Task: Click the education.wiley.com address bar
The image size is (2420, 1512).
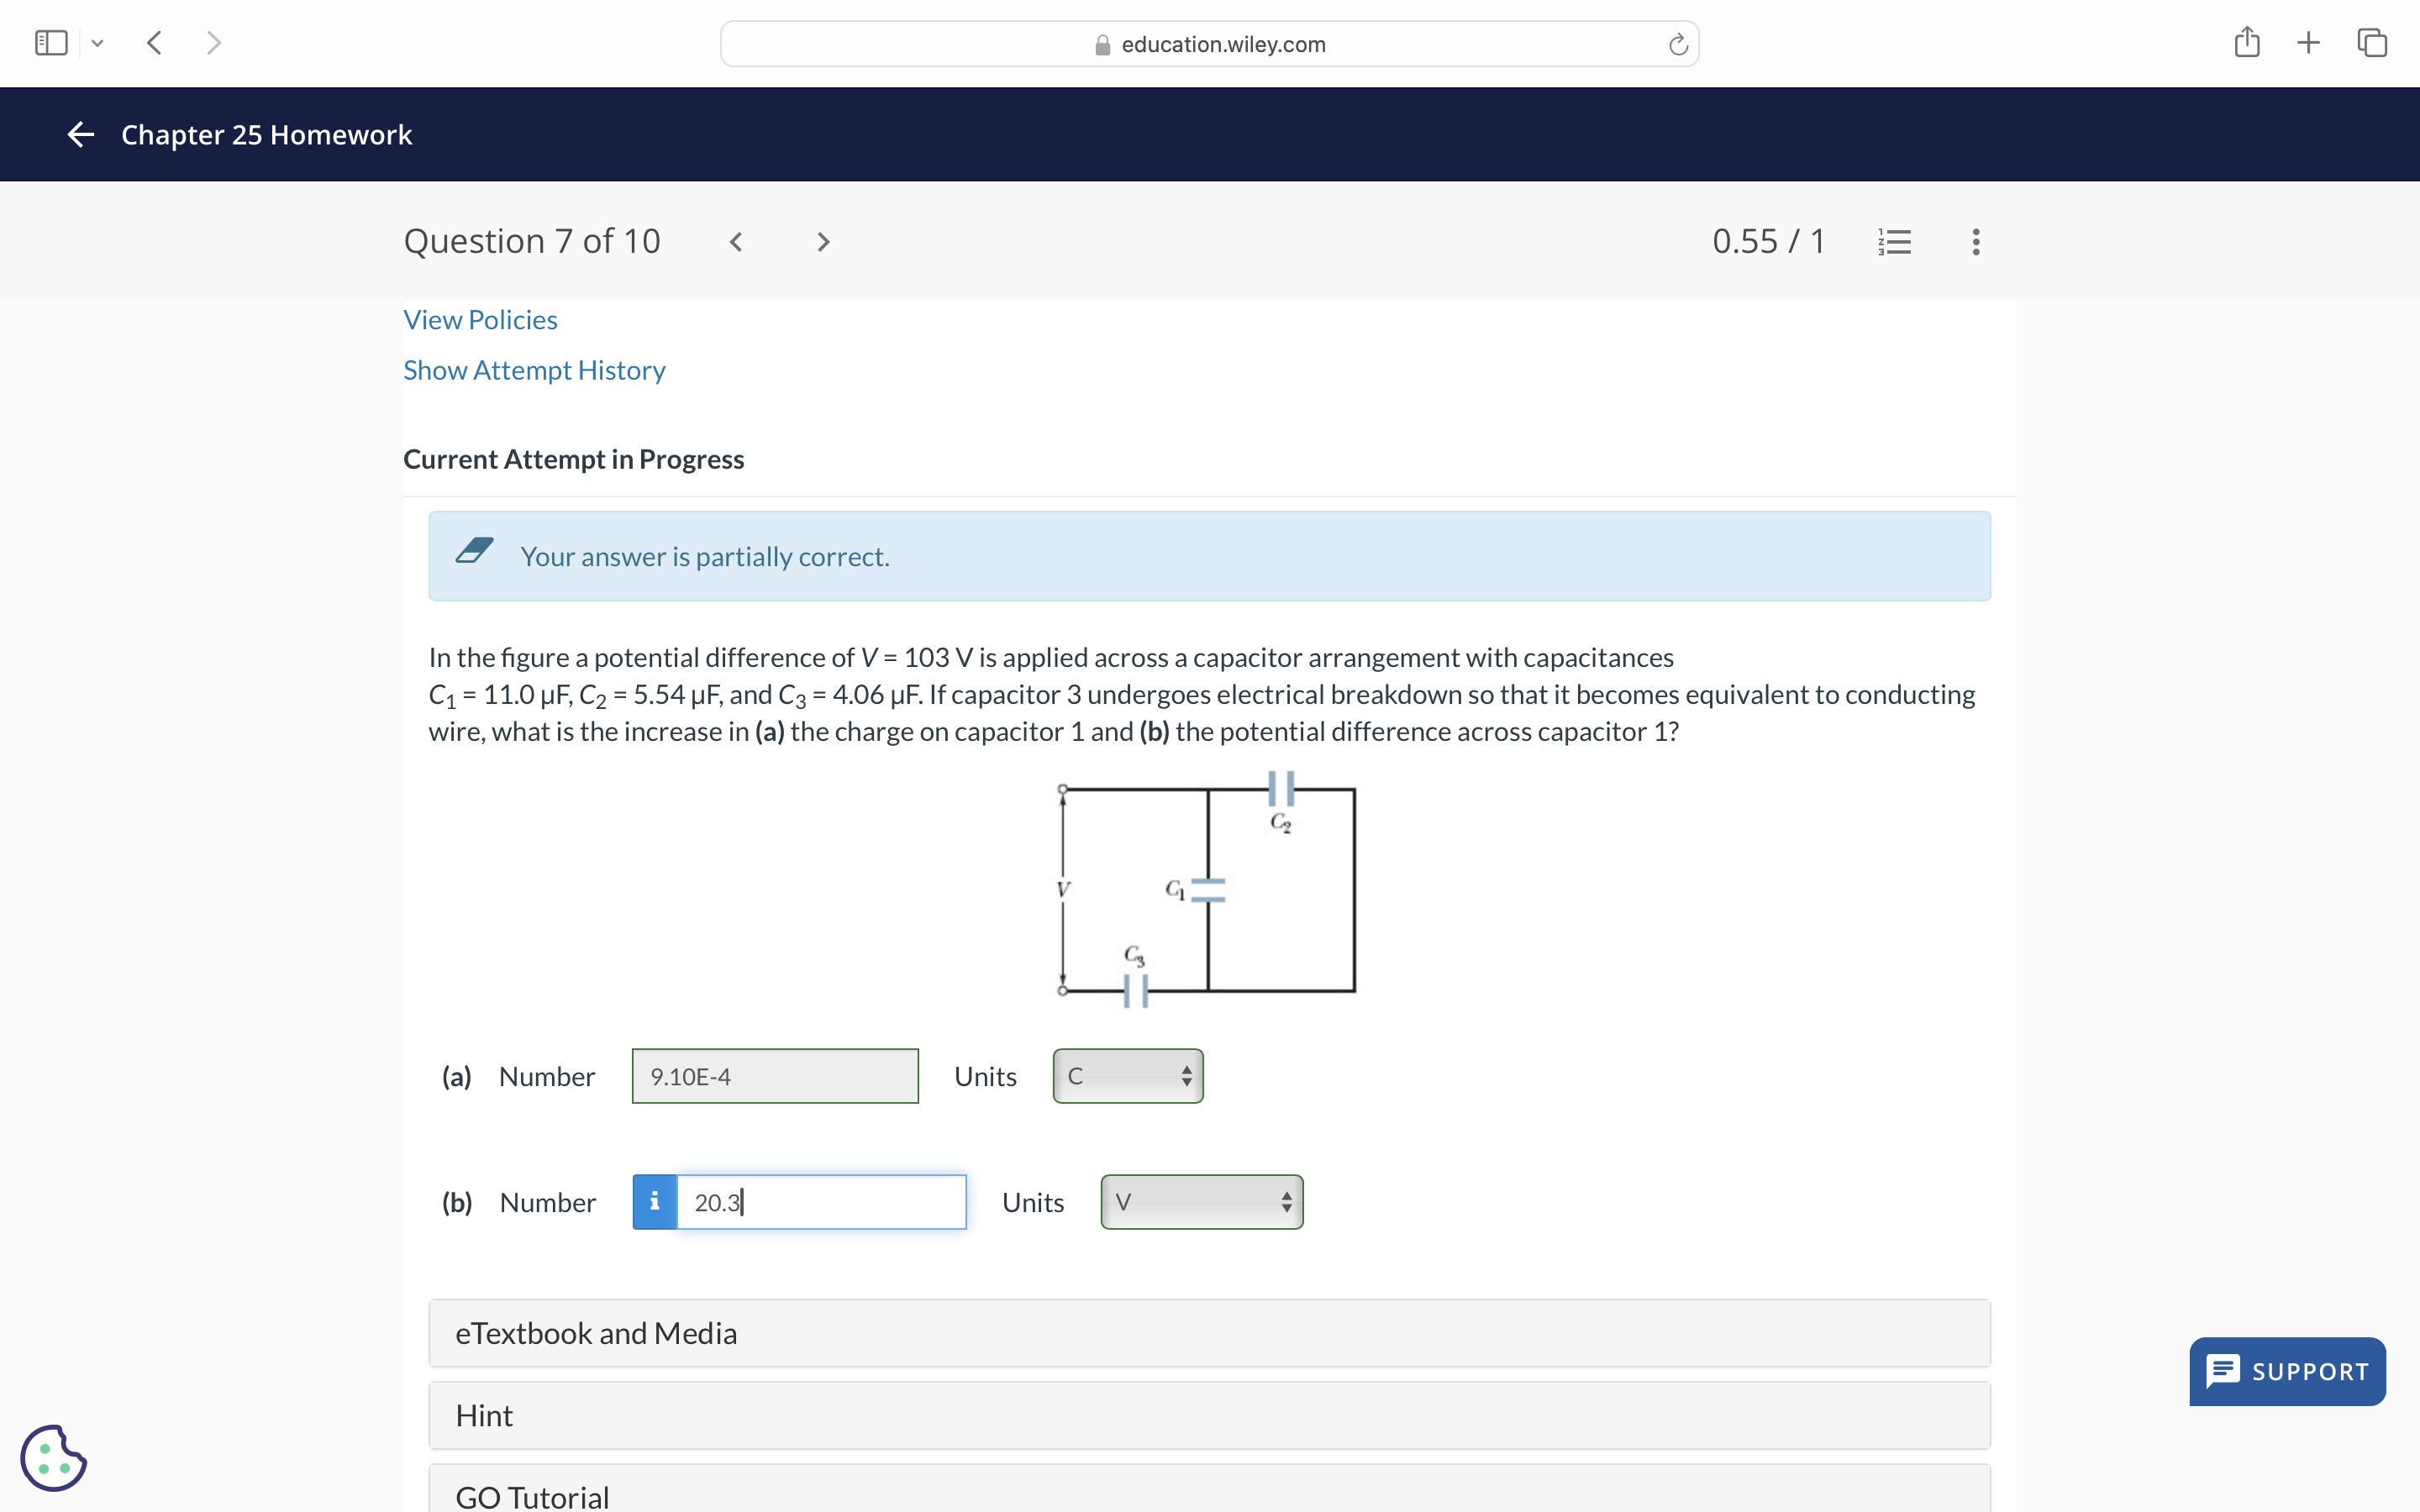Action: point(1209,44)
